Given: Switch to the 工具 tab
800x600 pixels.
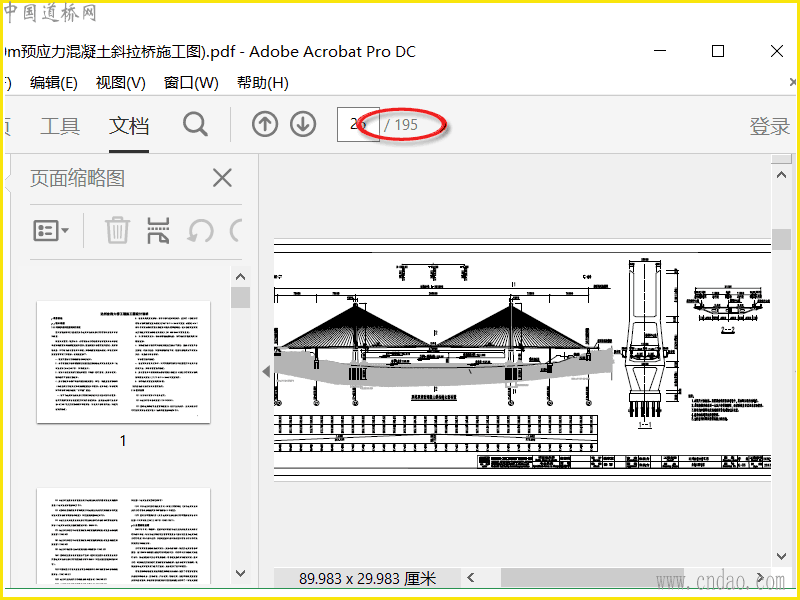Looking at the screenshot, I should point(60,126).
